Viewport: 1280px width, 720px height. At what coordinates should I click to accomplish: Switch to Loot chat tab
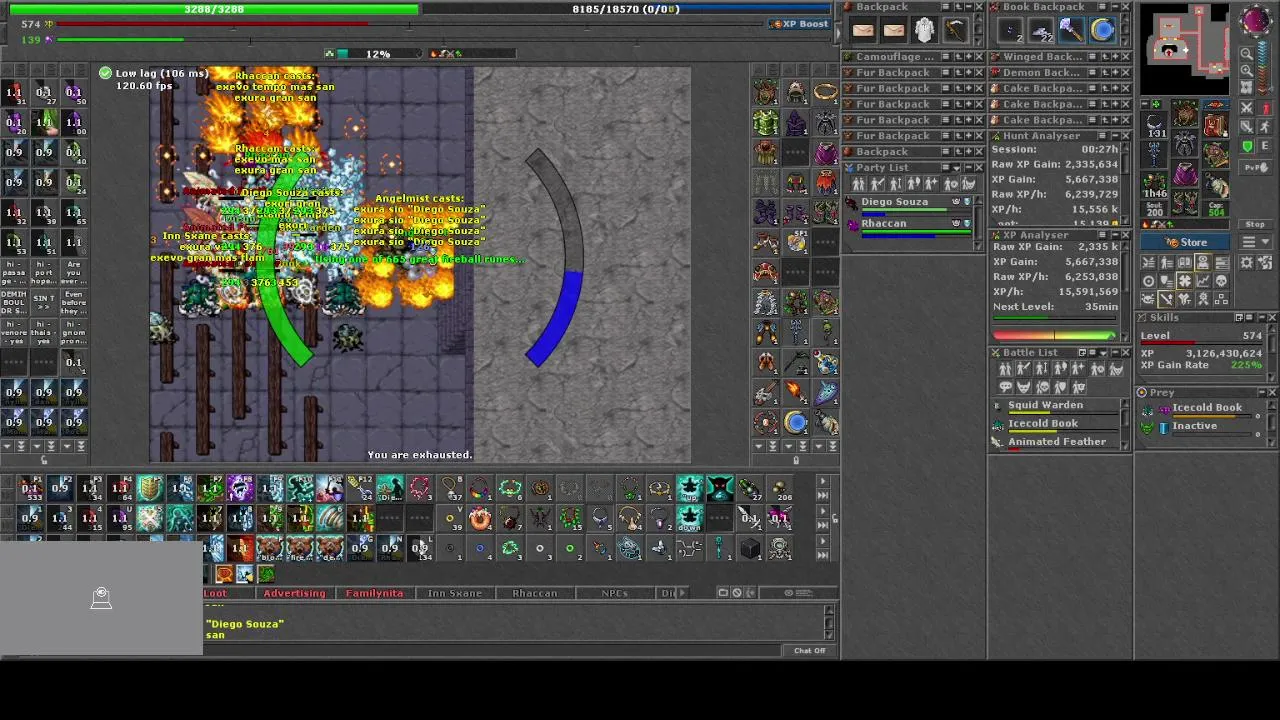(215, 593)
